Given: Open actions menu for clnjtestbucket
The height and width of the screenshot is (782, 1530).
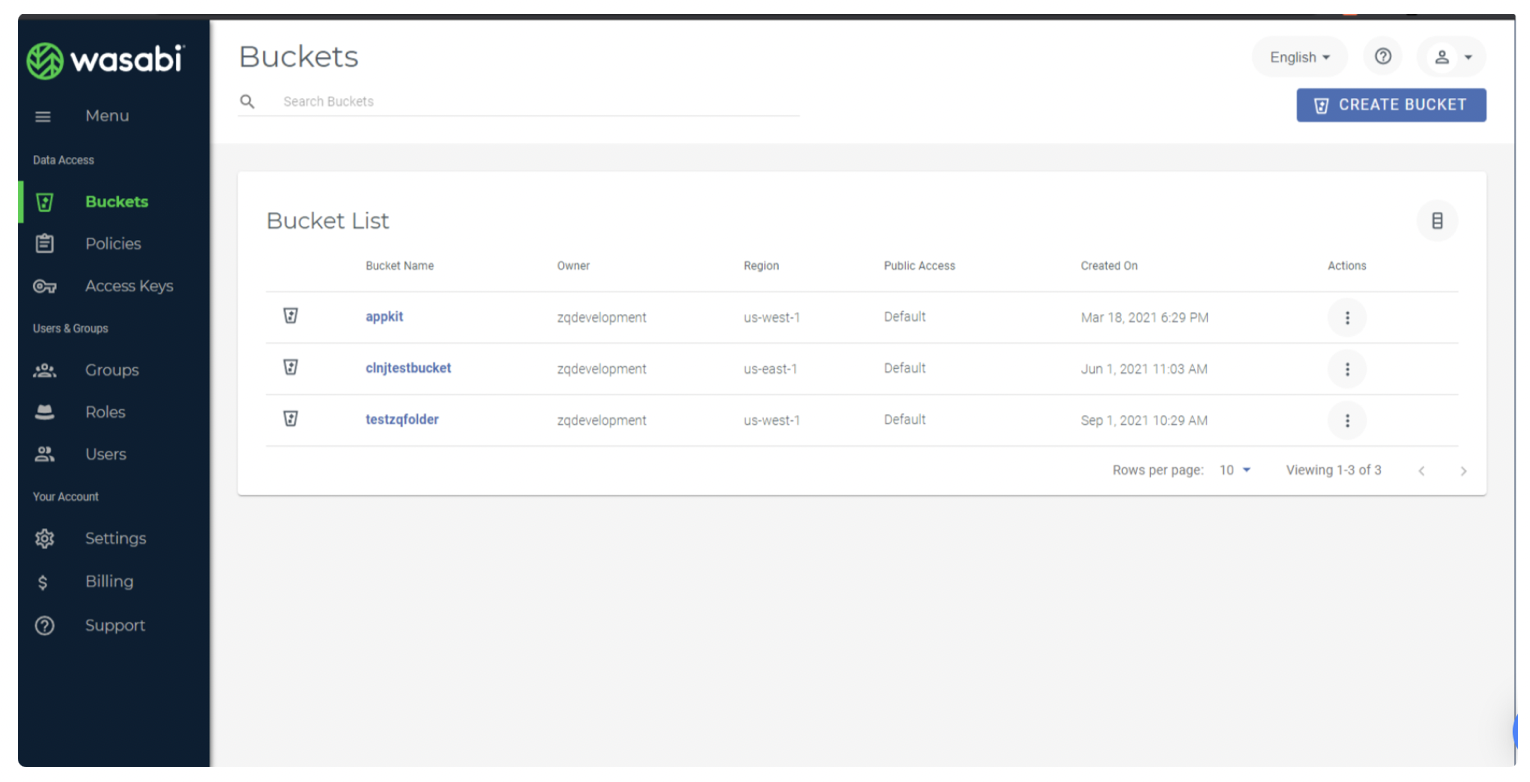Looking at the screenshot, I should [1347, 369].
